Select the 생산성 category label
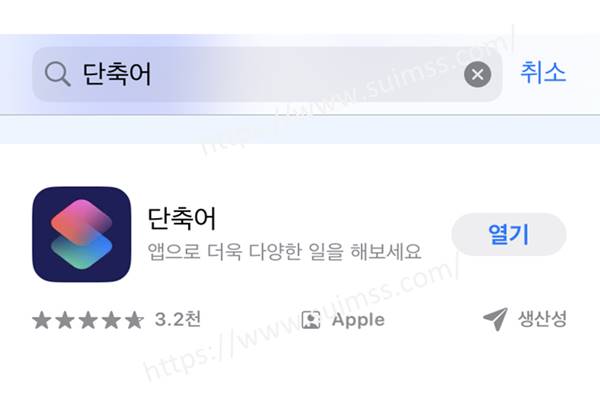Screen dimensions: 600x403 point(542,319)
